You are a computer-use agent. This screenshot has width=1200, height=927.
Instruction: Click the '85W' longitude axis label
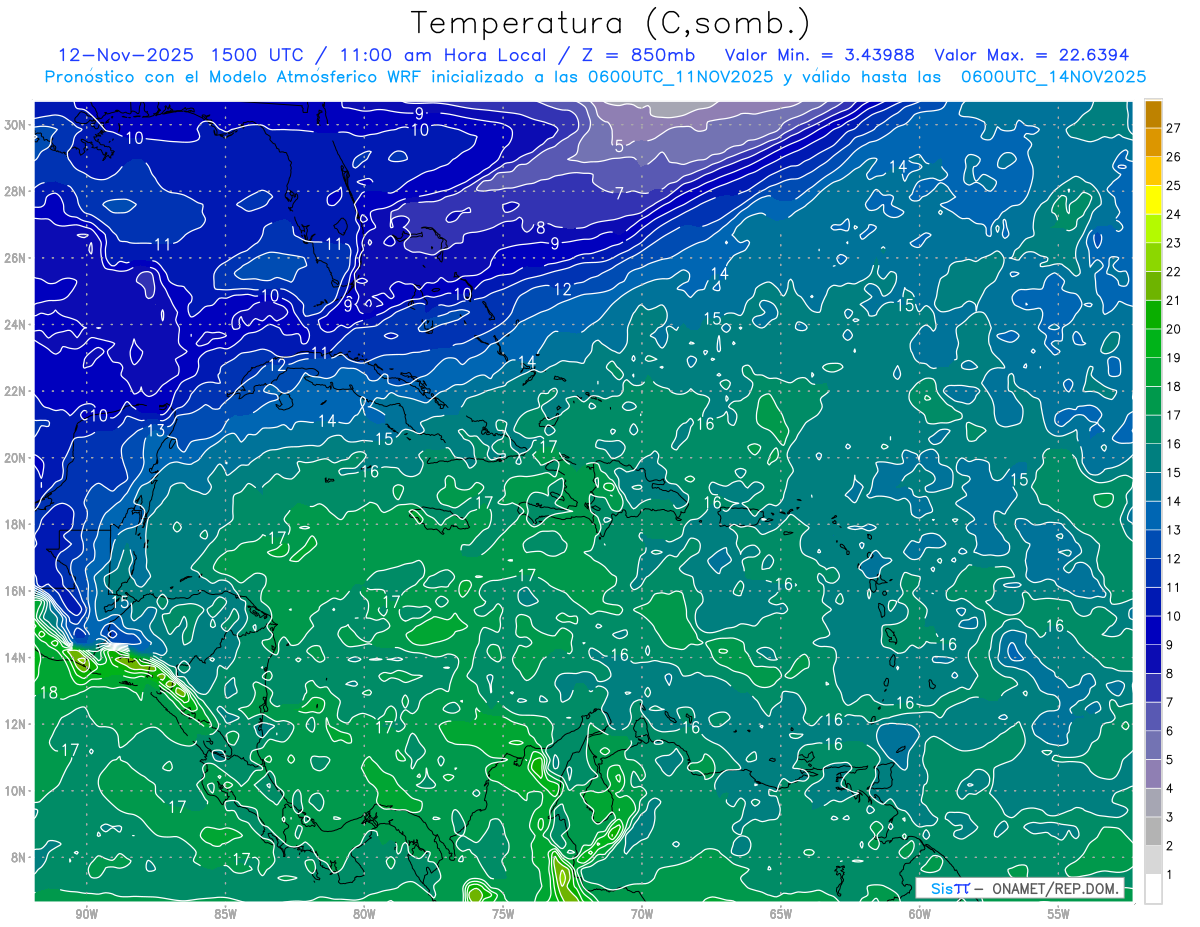[x=224, y=914]
